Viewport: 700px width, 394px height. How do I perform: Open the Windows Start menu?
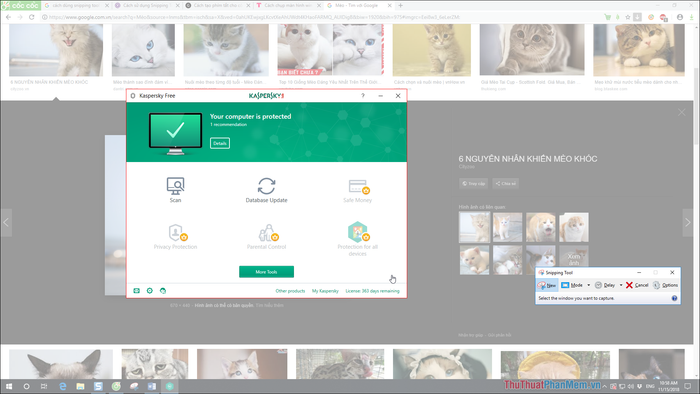click(8, 386)
